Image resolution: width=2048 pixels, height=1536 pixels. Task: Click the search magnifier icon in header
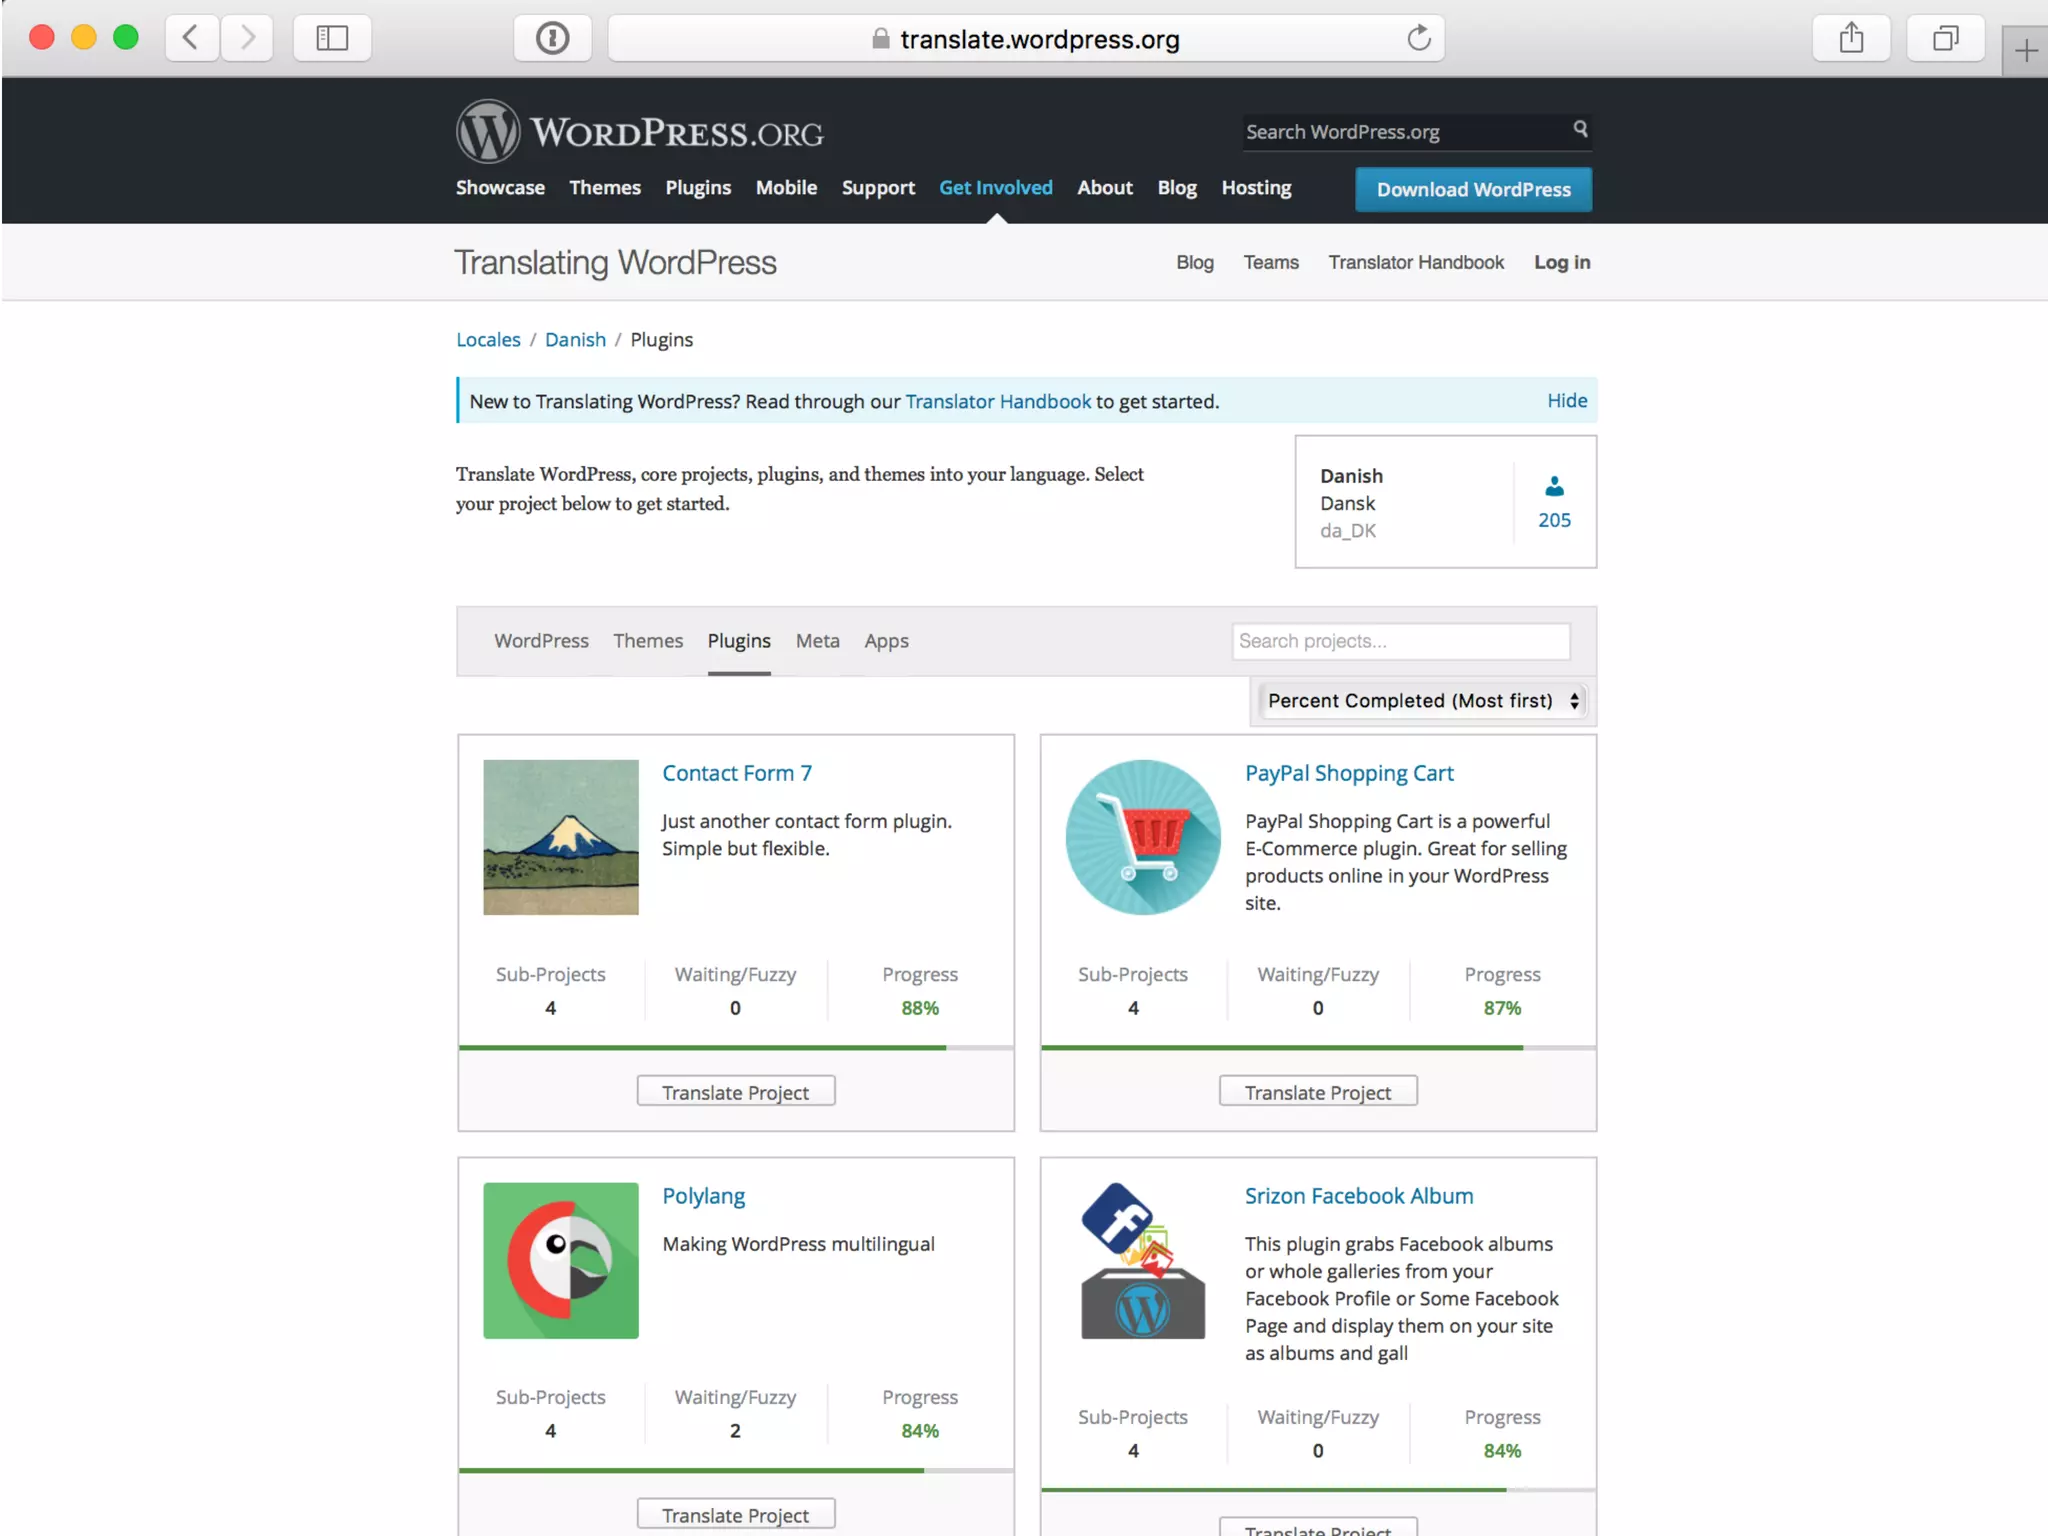(x=1580, y=129)
